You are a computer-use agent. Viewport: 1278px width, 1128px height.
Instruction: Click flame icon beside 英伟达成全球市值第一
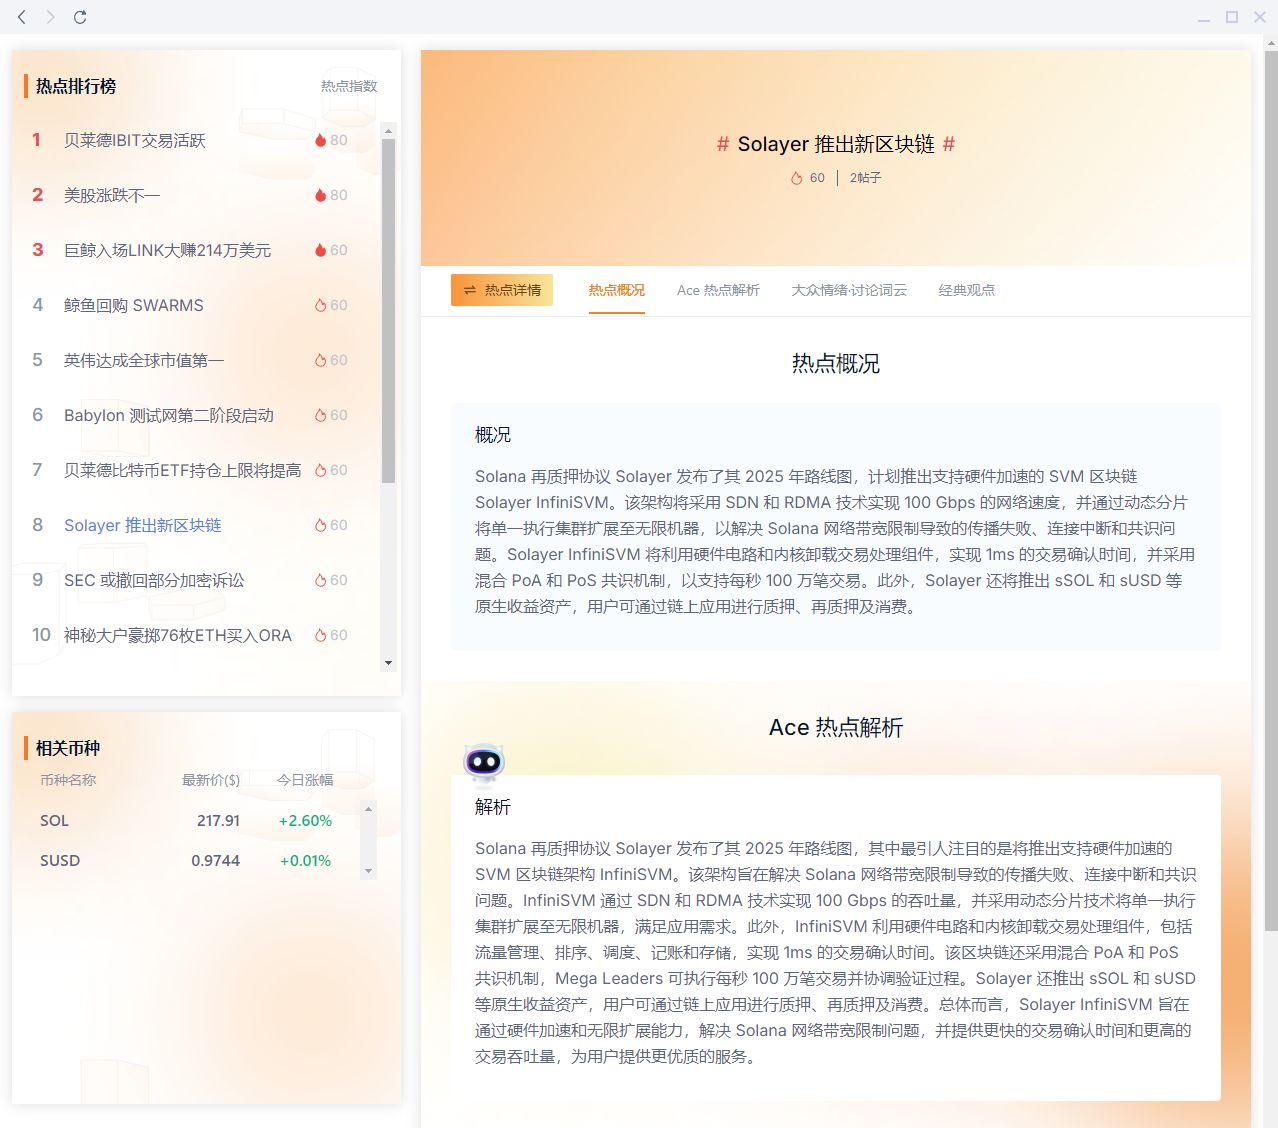pos(320,360)
